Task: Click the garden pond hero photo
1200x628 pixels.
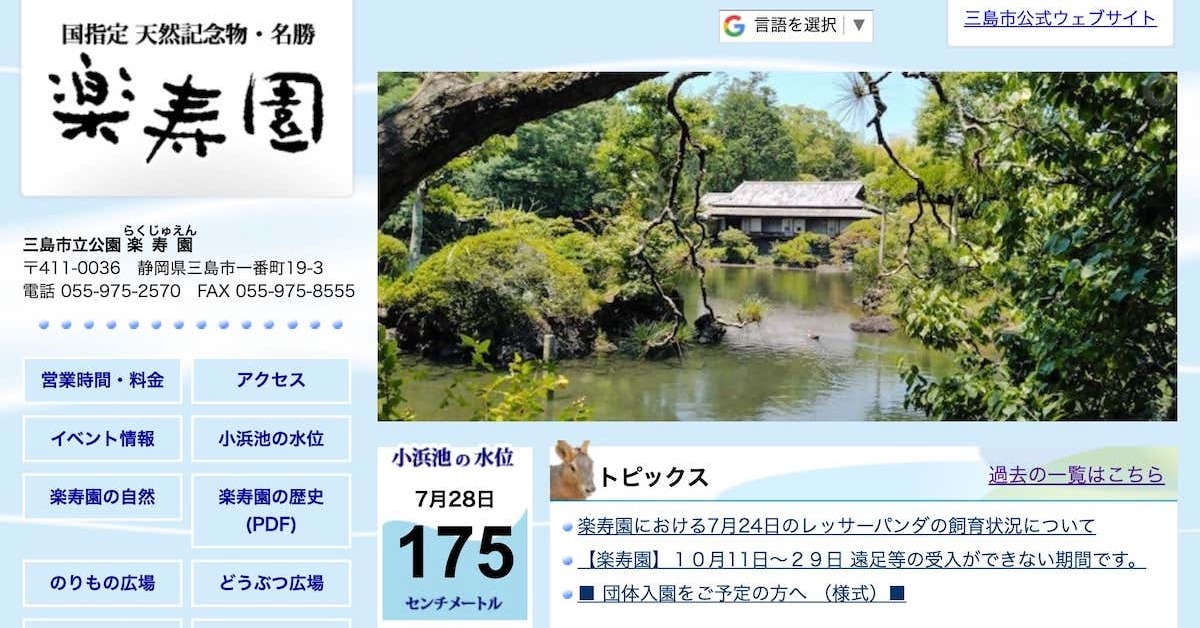Action: 777,246
